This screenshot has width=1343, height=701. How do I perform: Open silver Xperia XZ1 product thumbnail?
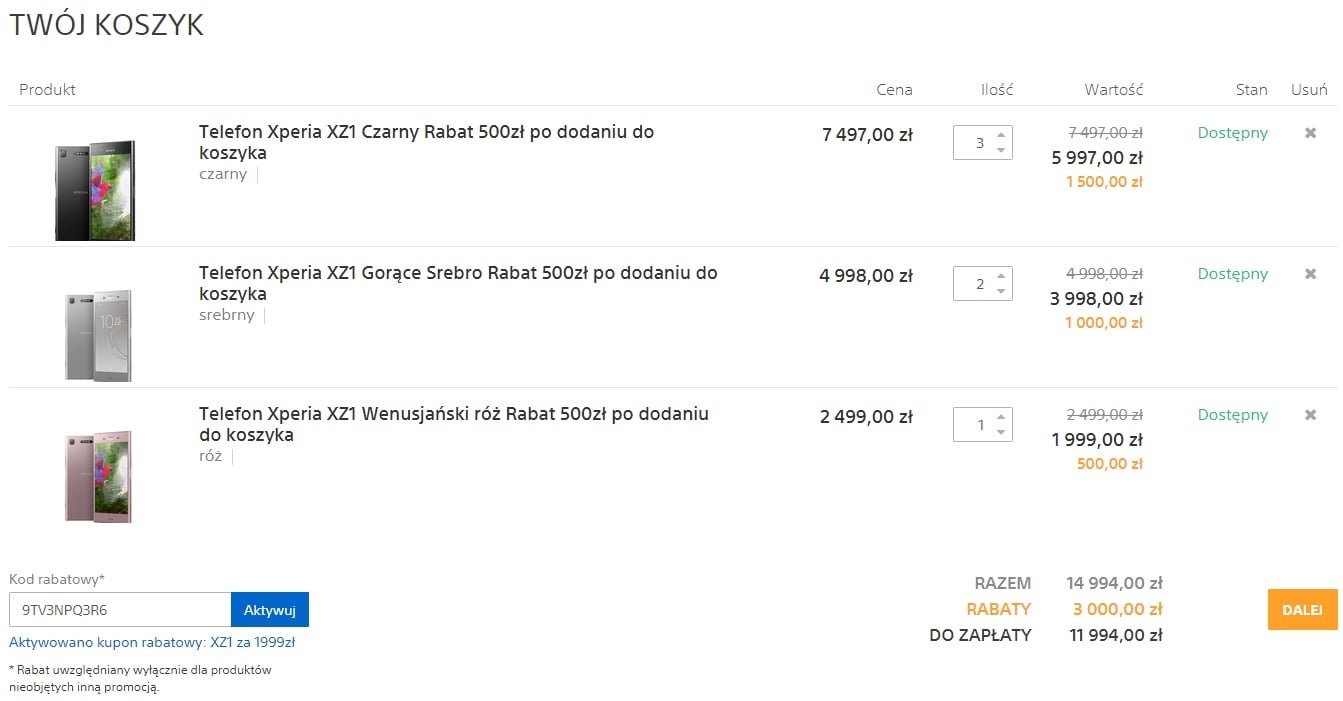point(98,335)
